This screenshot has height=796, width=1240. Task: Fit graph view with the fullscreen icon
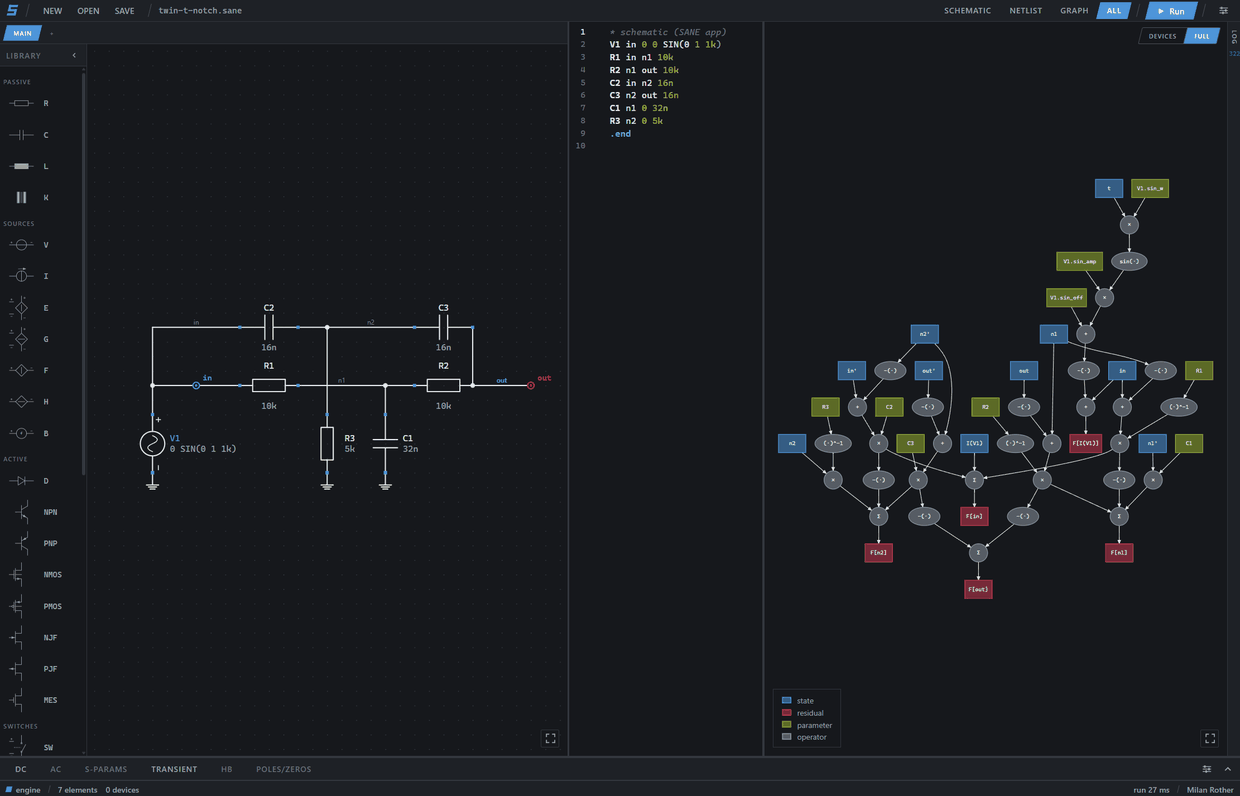point(1210,738)
